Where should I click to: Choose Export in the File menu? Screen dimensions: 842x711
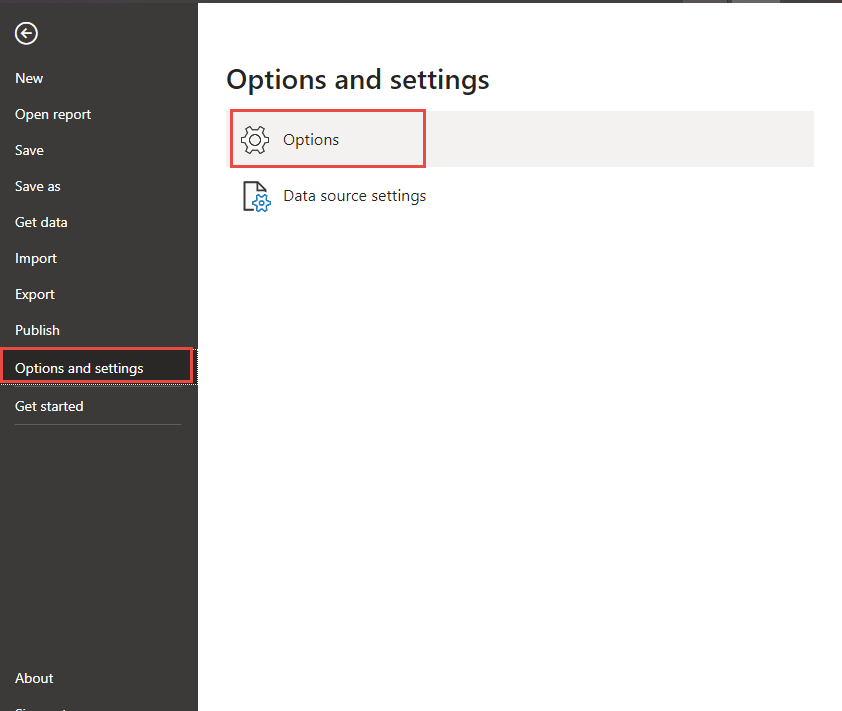point(35,294)
